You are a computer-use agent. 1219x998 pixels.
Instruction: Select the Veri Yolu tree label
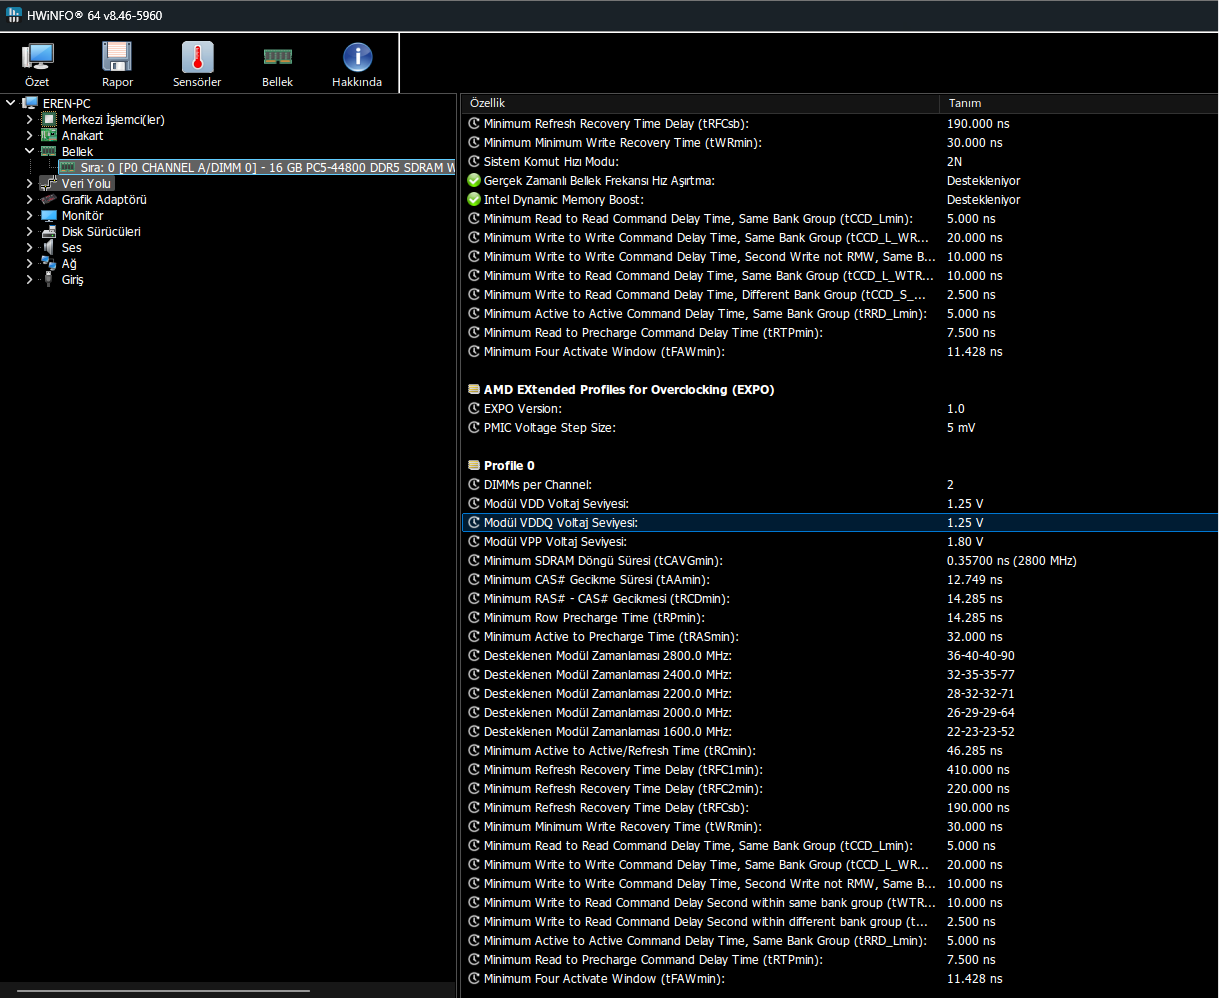pyautogui.click(x=87, y=183)
